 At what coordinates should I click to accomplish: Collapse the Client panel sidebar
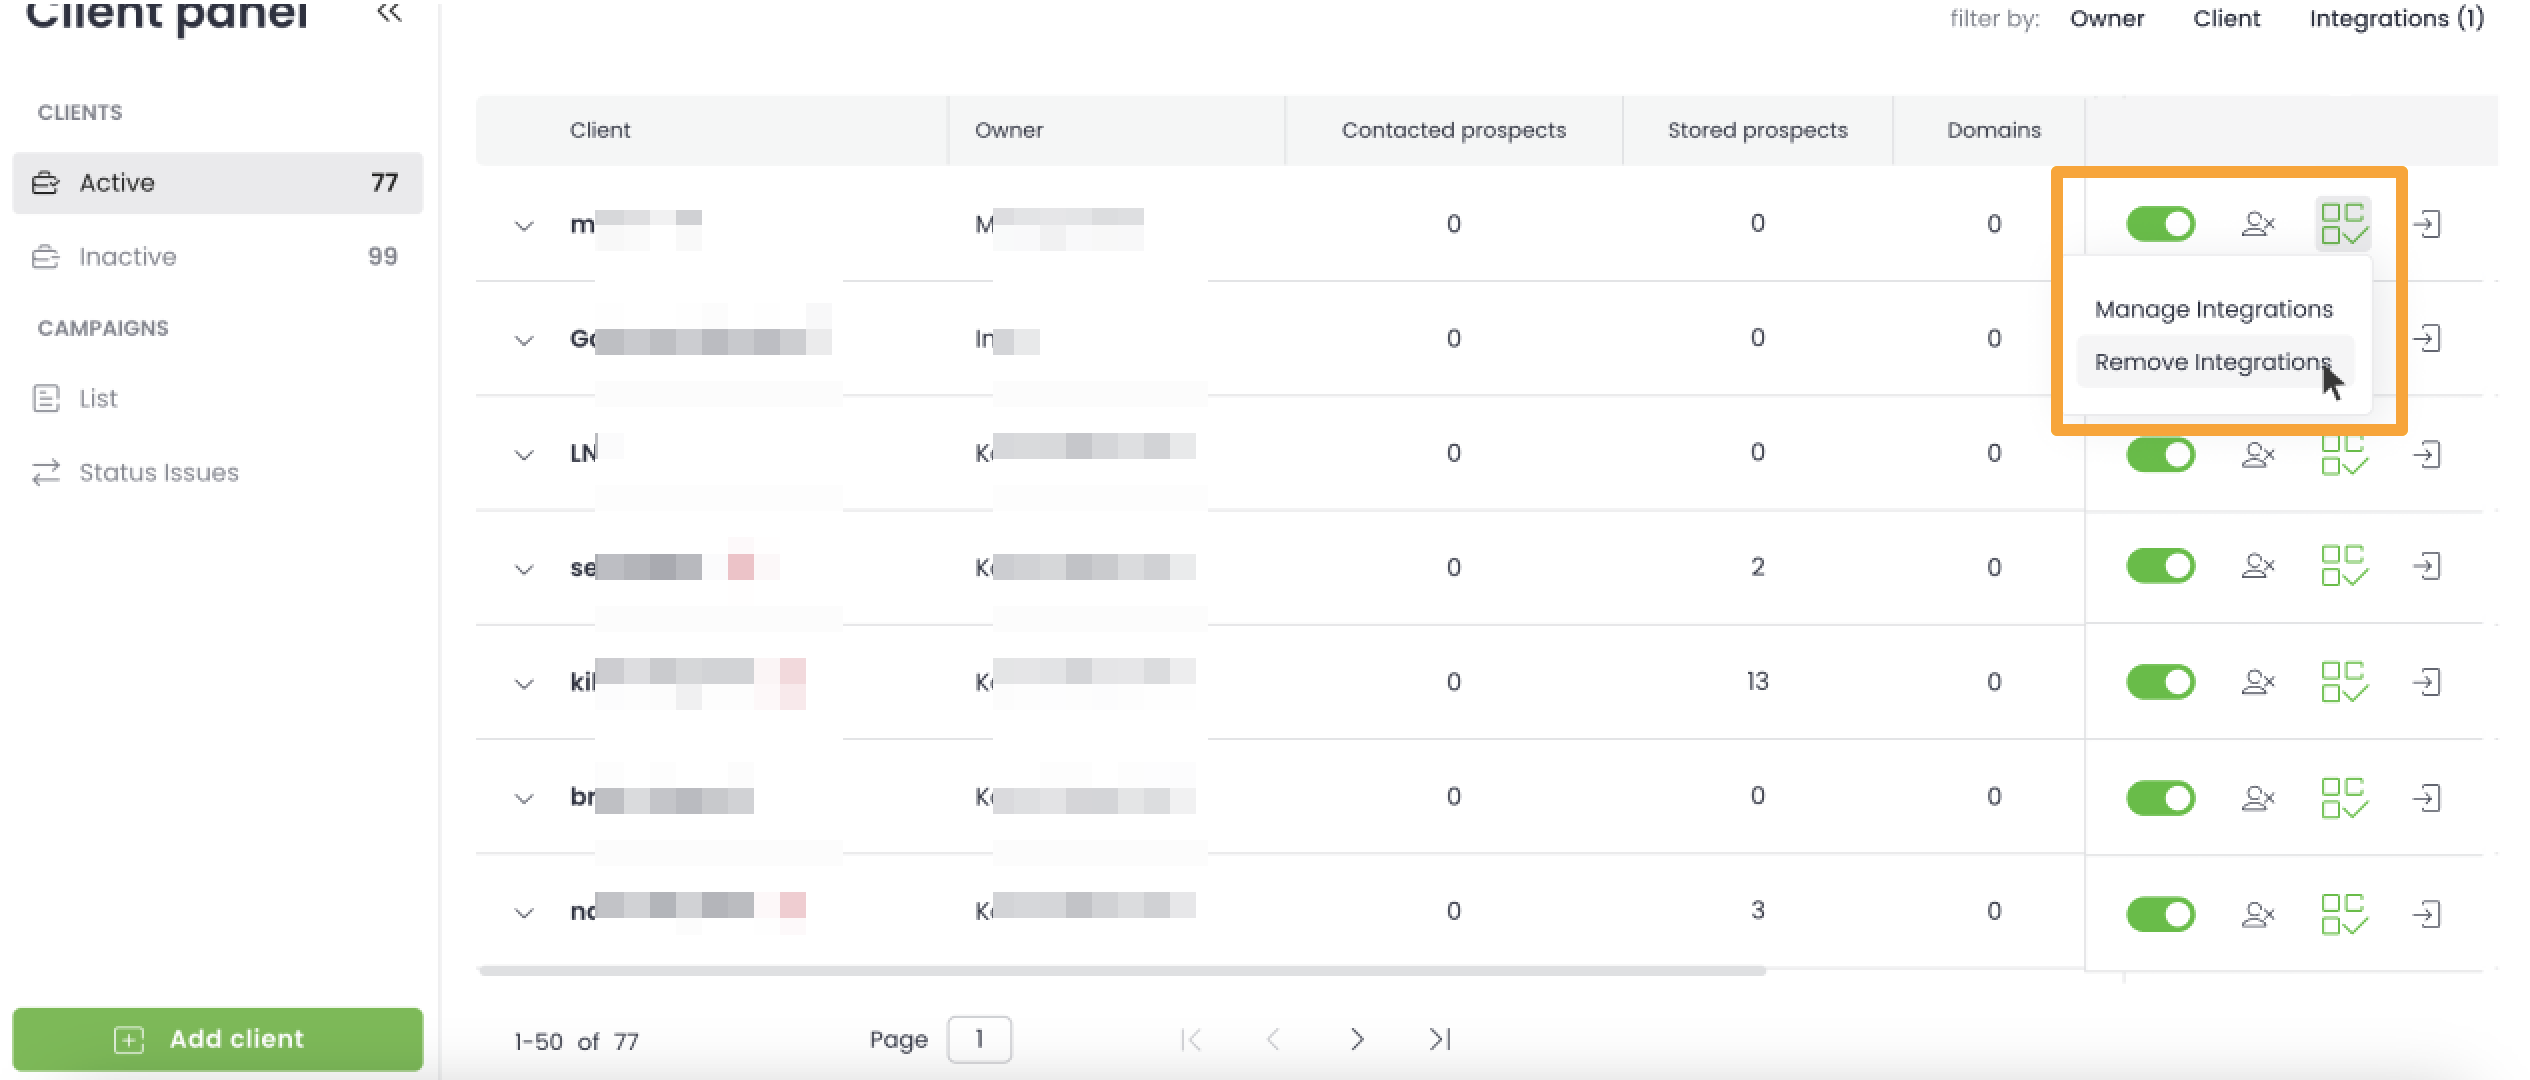(x=389, y=13)
